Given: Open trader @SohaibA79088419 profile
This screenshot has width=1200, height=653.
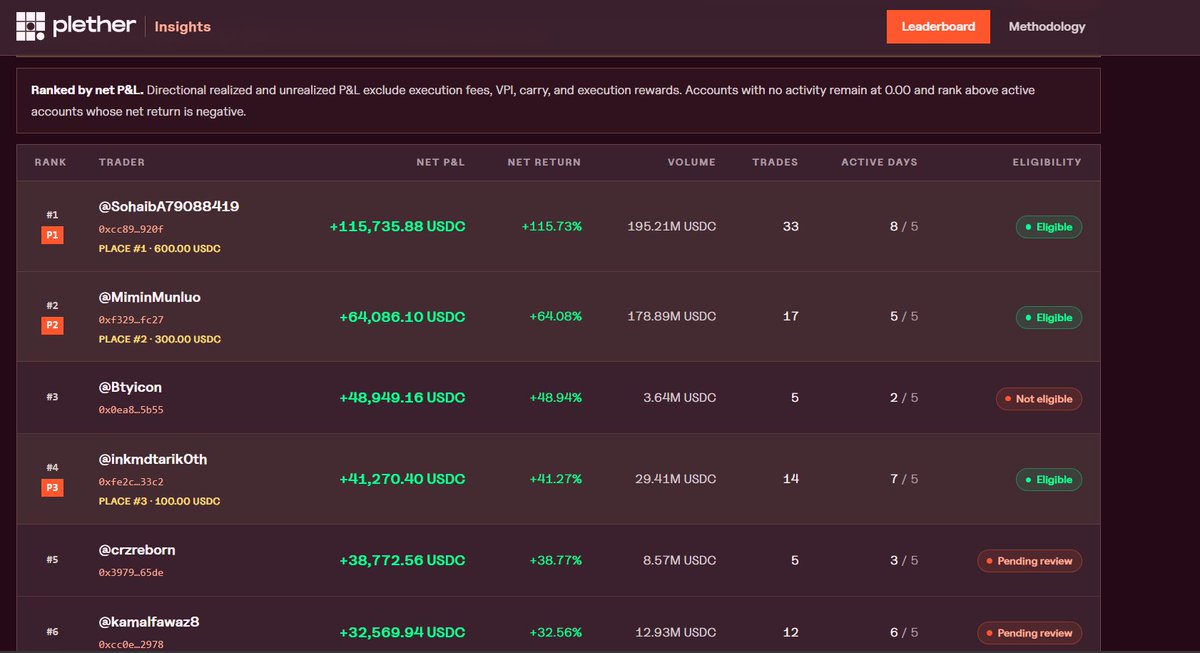Looking at the screenshot, I should click(168, 207).
